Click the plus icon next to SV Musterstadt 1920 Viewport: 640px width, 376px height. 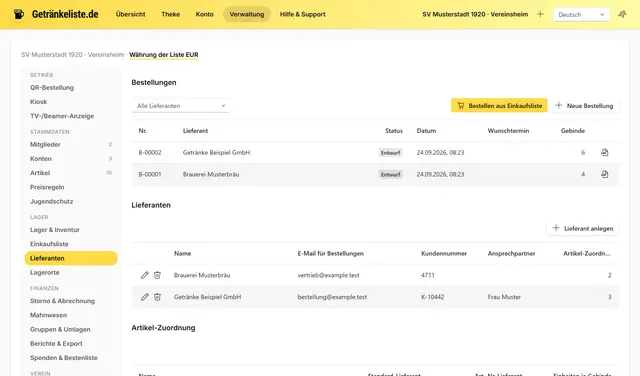coord(540,14)
